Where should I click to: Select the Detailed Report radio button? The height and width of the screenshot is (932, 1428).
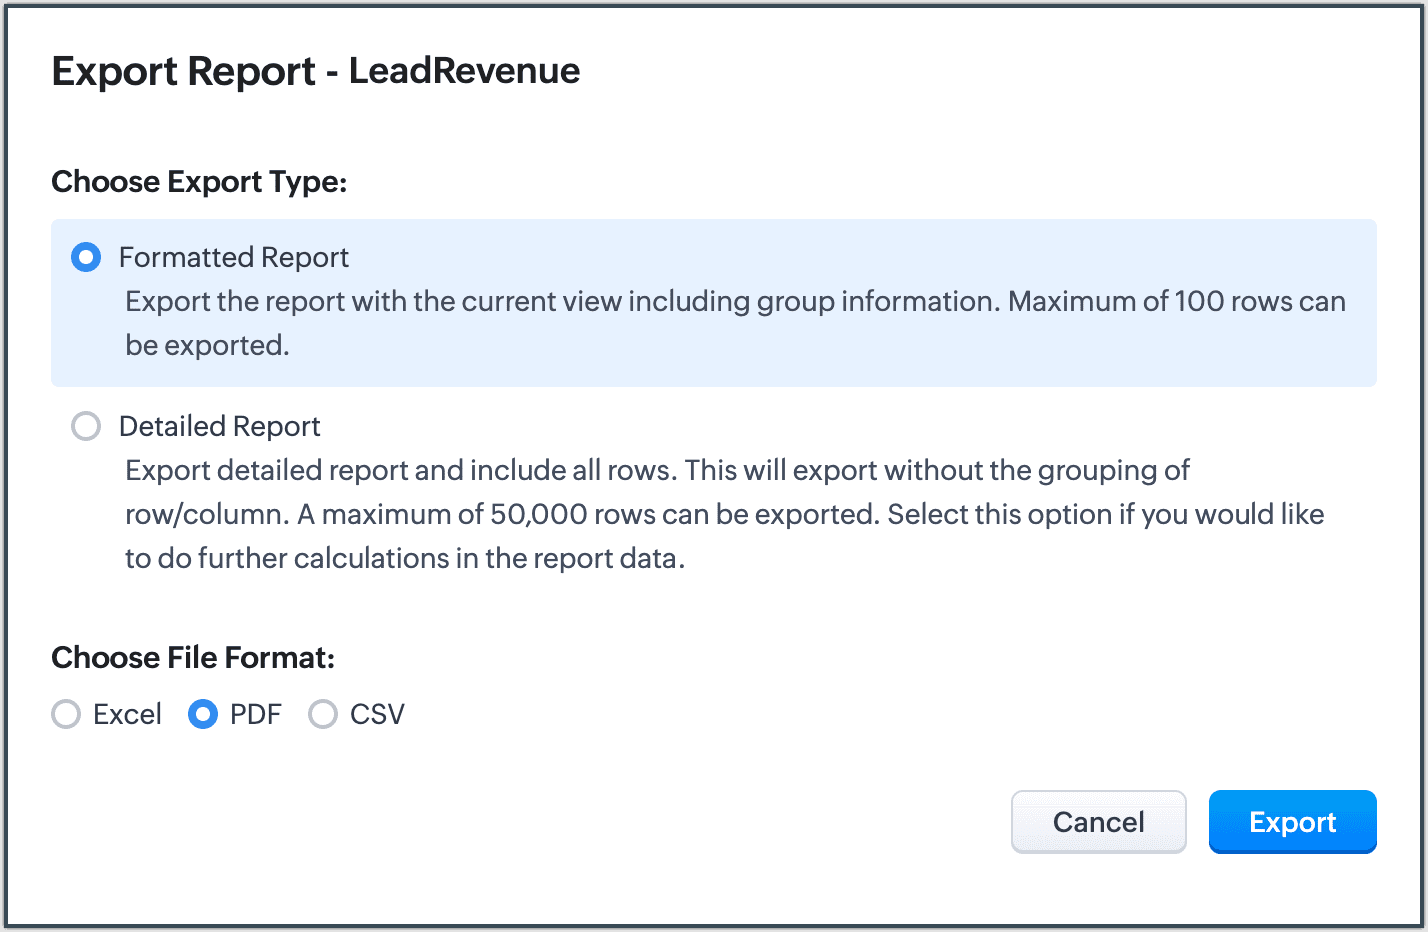[86, 427]
